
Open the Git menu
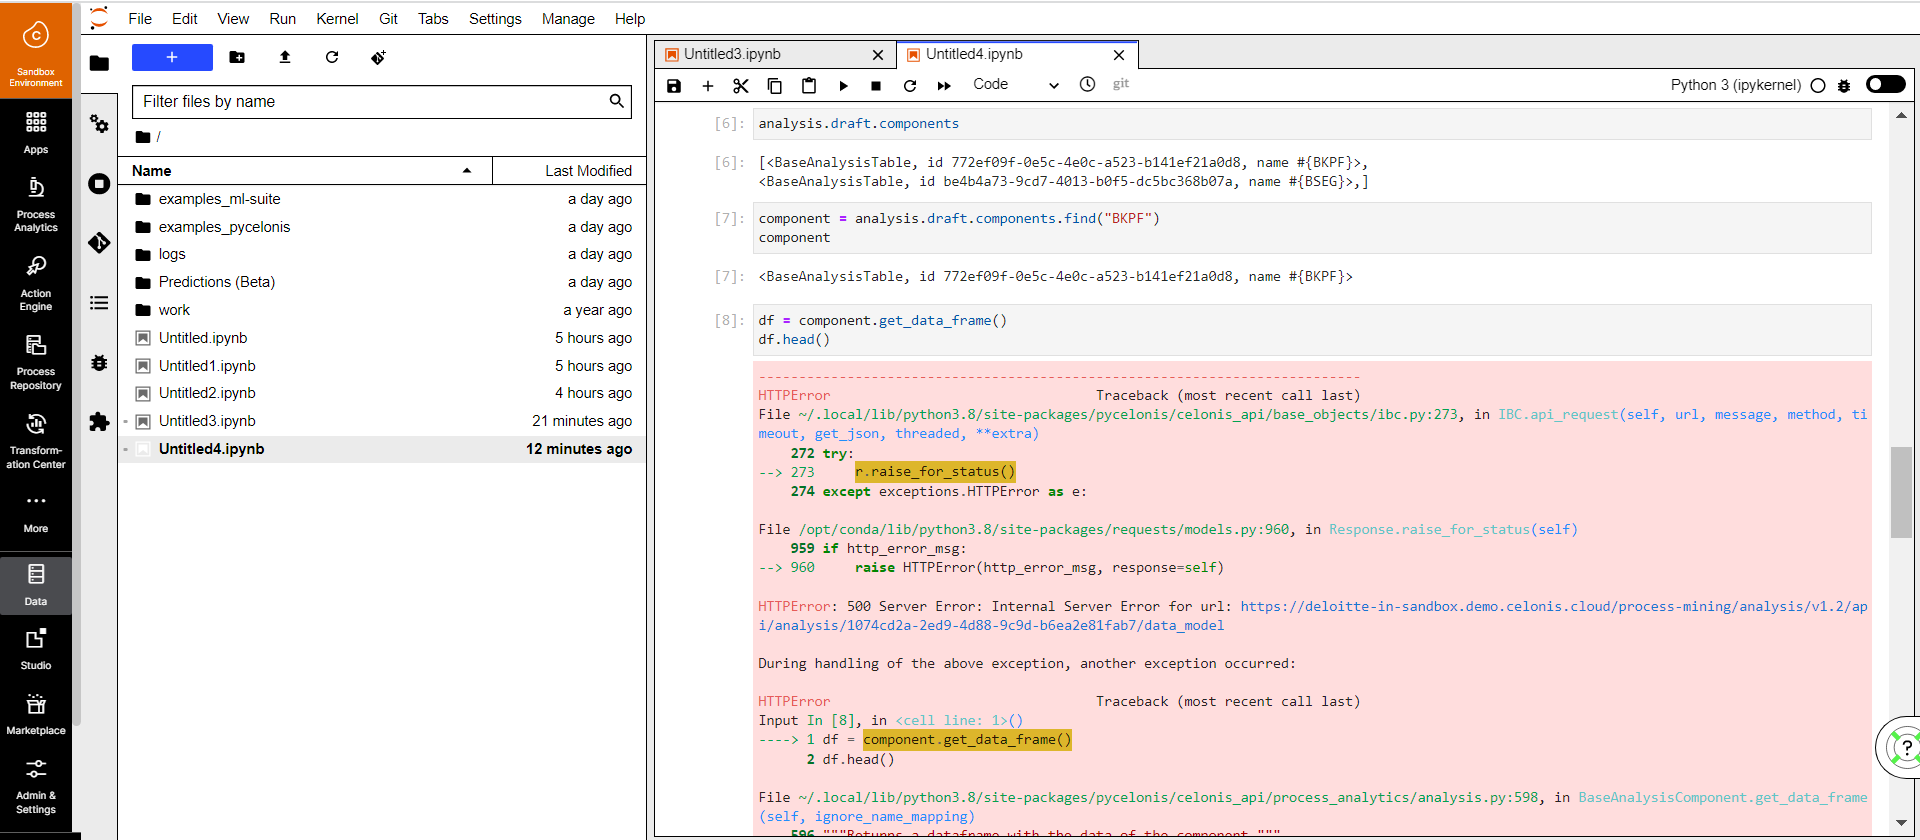pos(388,19)
